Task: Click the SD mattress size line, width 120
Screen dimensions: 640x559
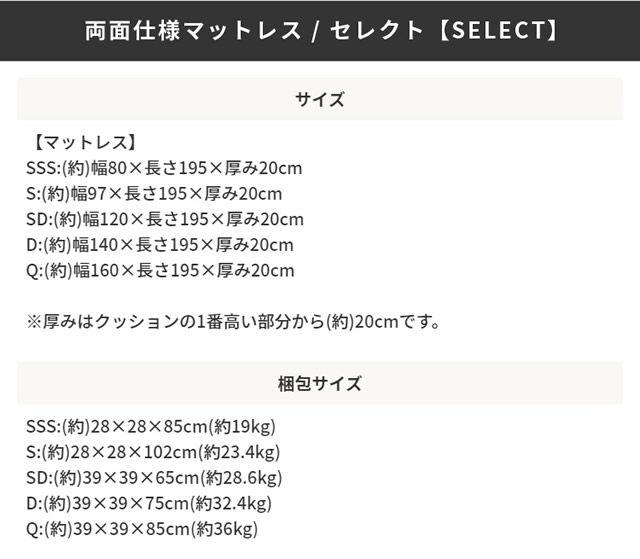Action: (165, 220)
